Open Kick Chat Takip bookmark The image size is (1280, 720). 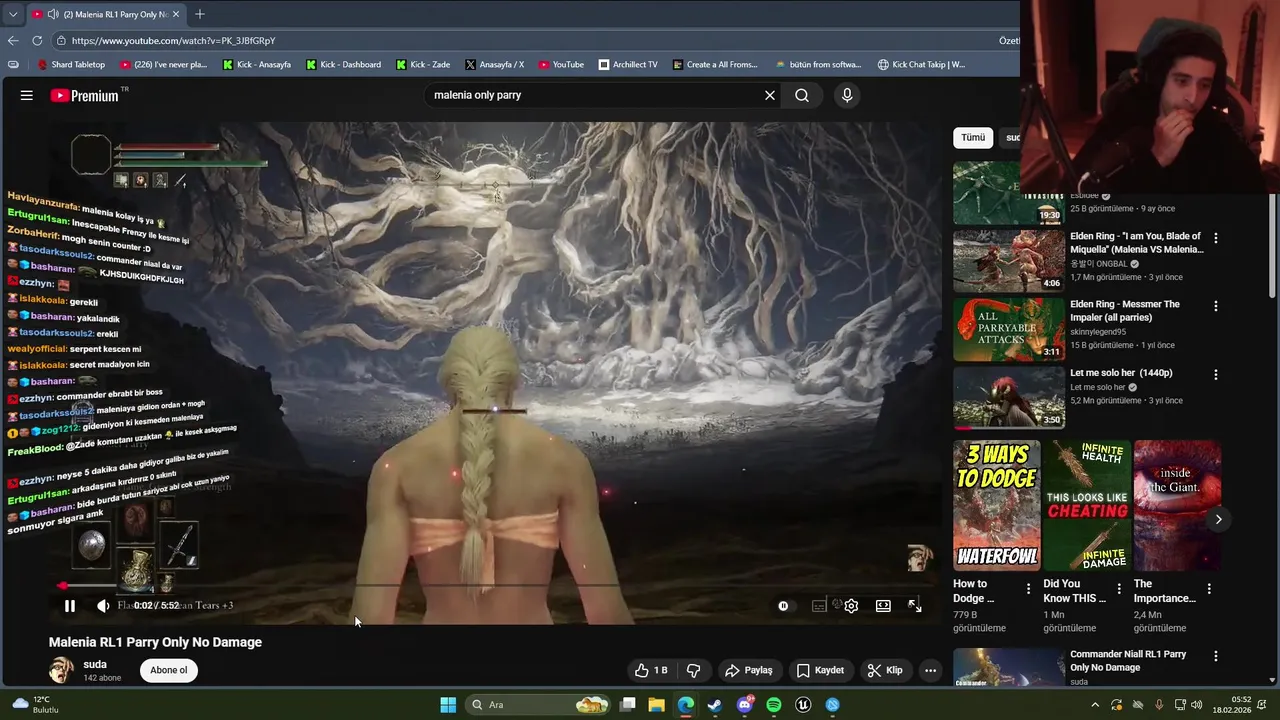pos(921,64)
